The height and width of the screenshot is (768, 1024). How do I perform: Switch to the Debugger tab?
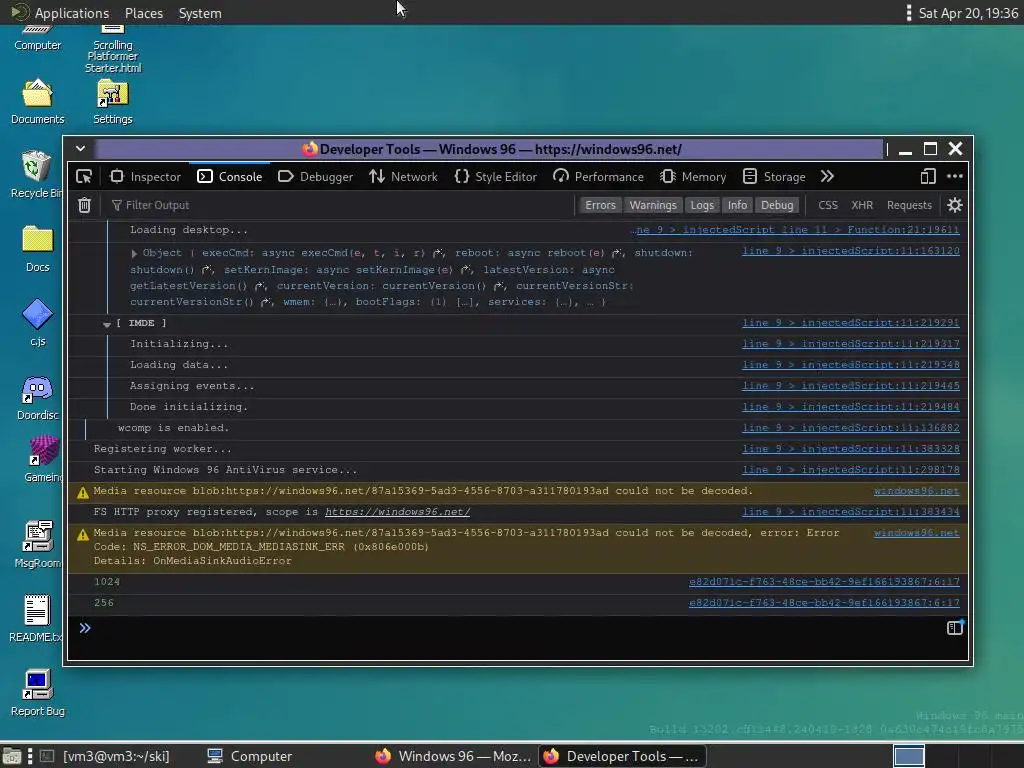[x=315, y=176]
